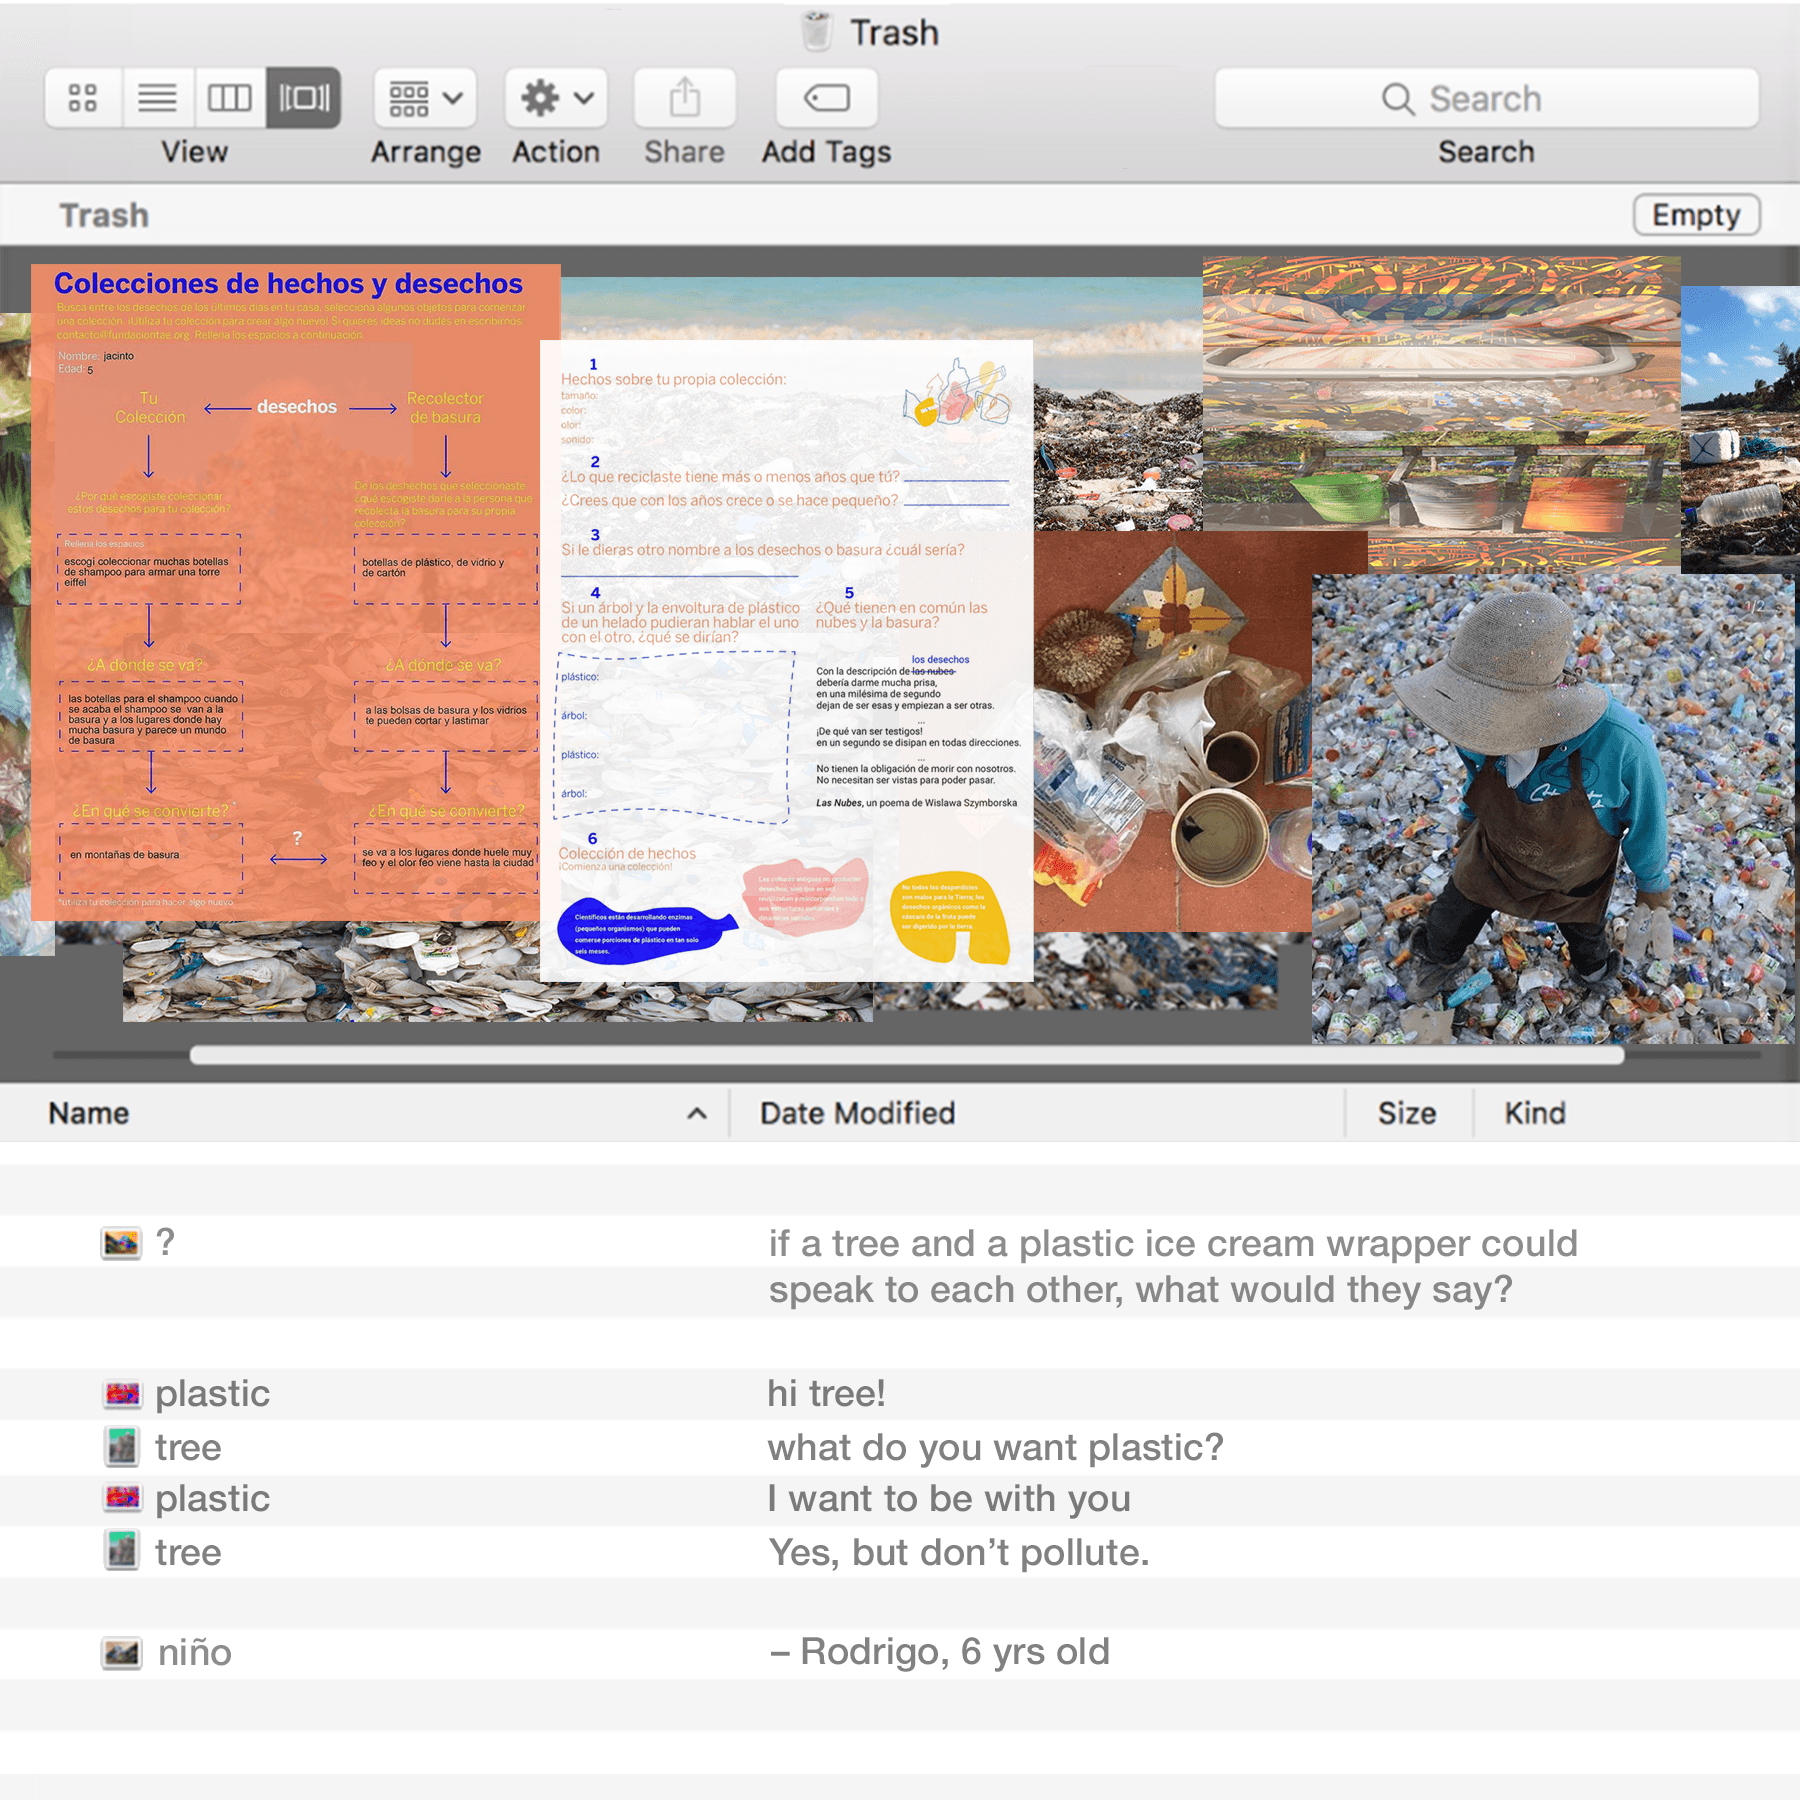Click the cover flow horizontal scrollbar
The image size is (1800, 1800).
point(907,1055)
